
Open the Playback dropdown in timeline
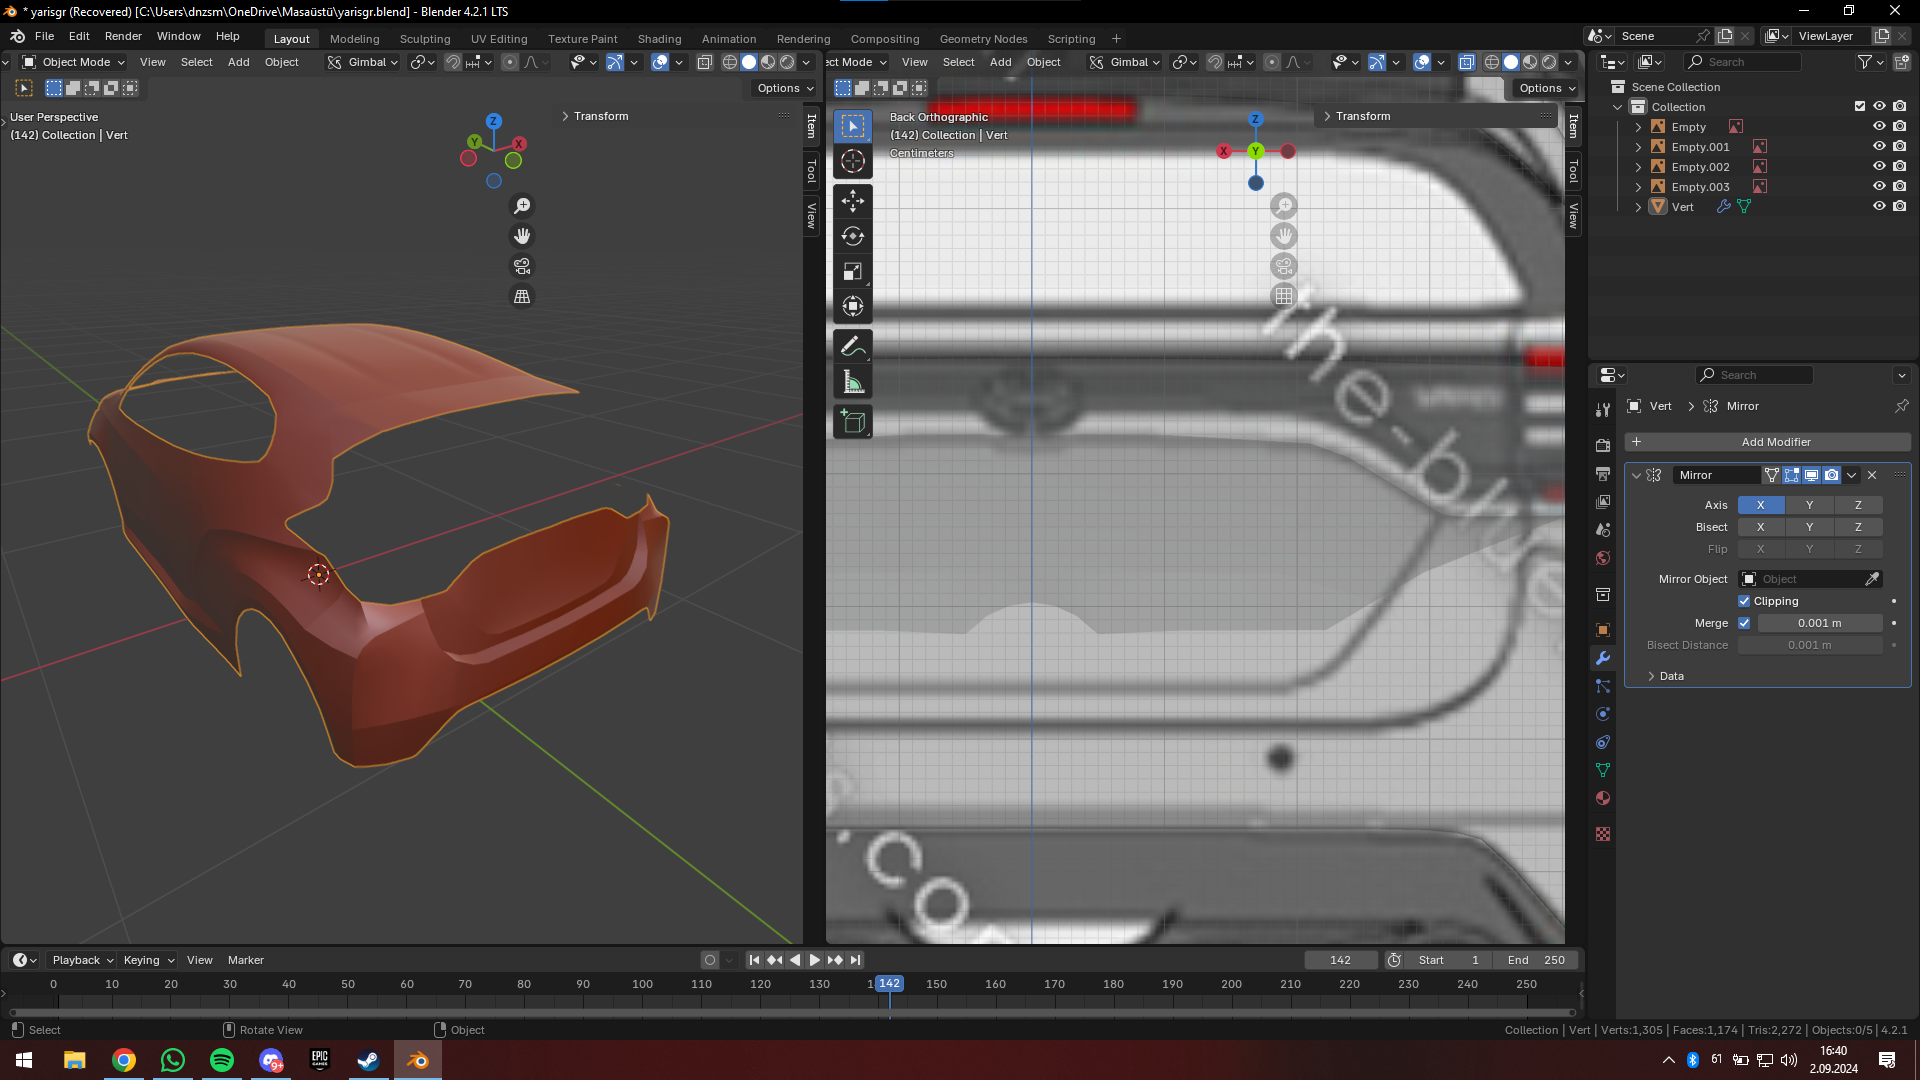point(82,960)
